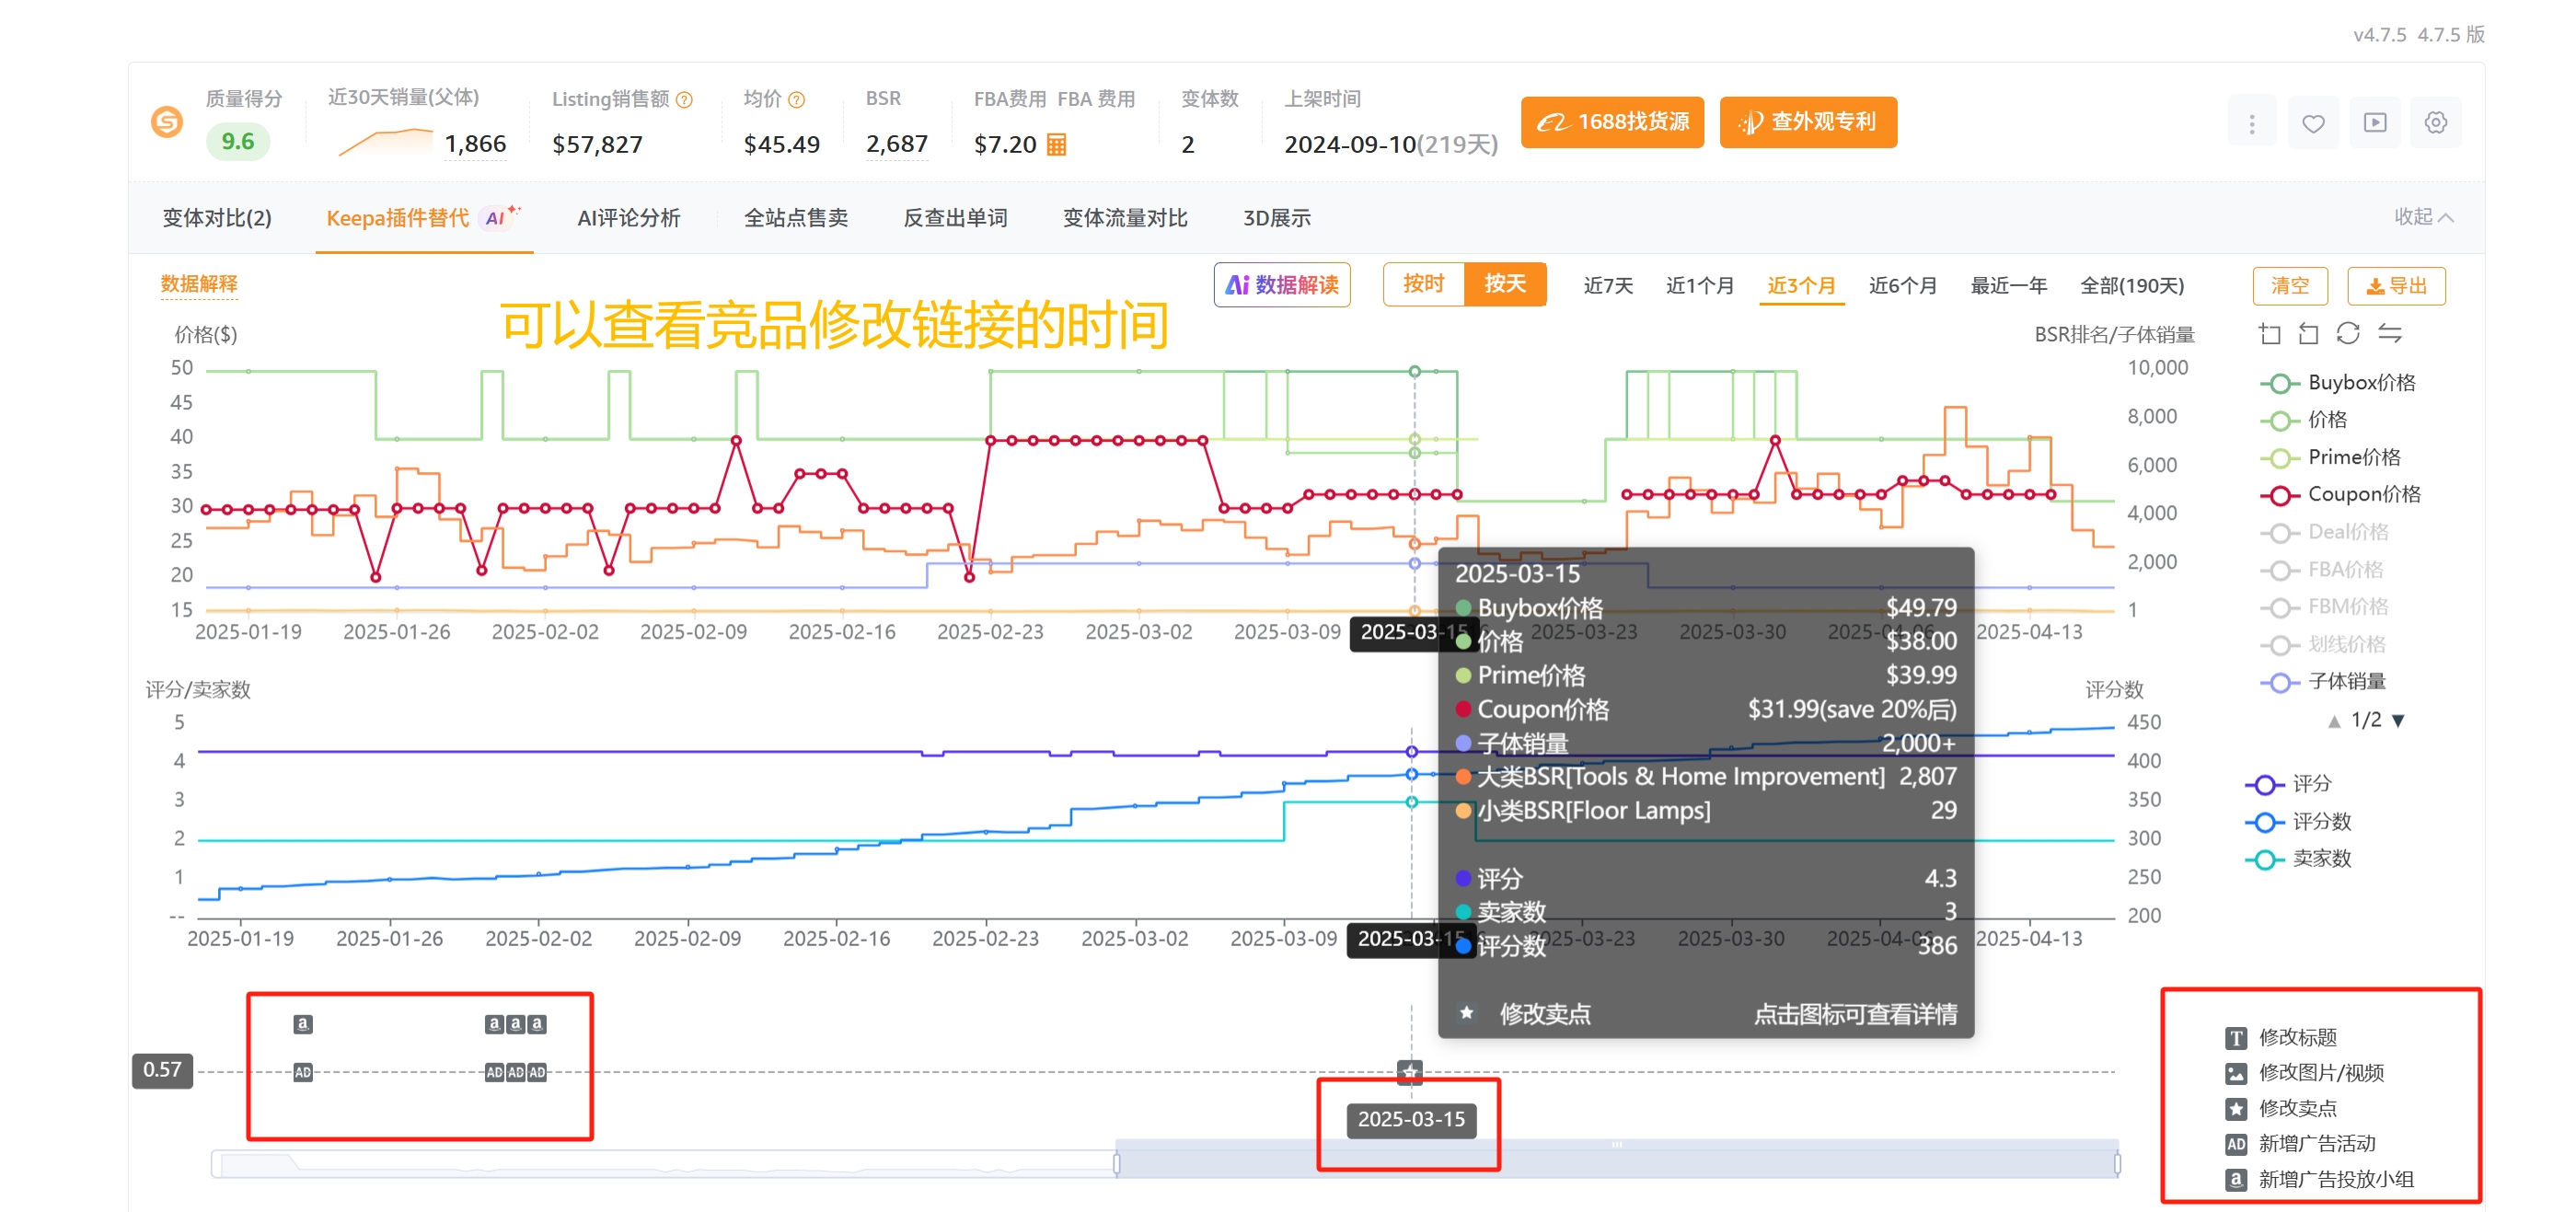This screenshot has height=1212, width=2576.
Task: Switch to AI评论分析 tab
Action: click(x=628, y=218)
